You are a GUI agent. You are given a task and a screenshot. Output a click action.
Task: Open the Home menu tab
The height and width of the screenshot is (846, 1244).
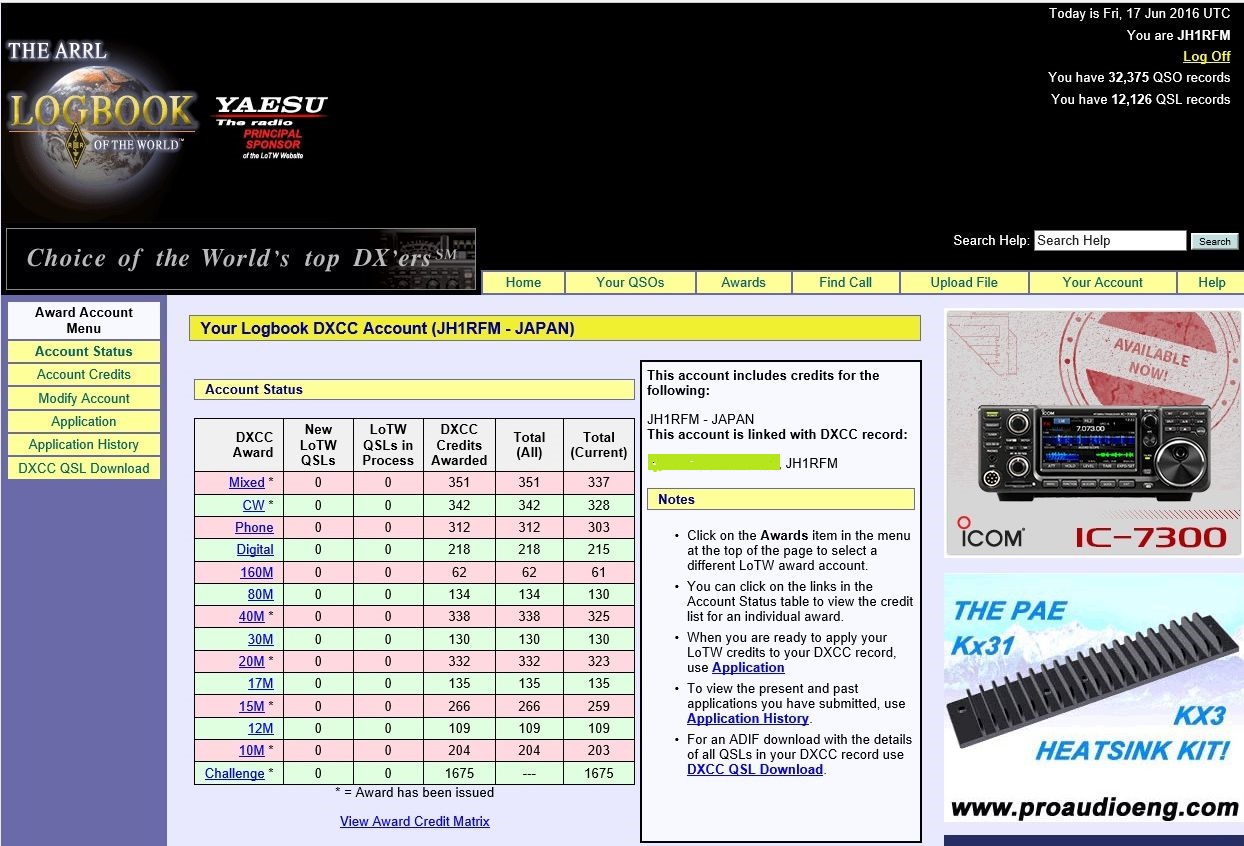click(523, 283)
